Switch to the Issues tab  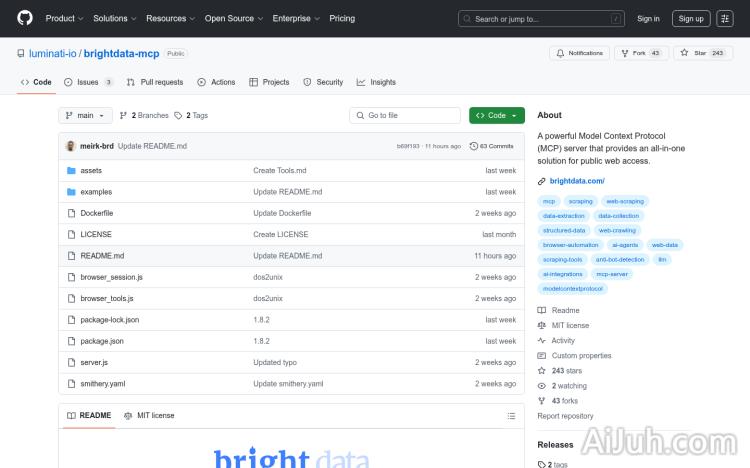tap(88, 82)
